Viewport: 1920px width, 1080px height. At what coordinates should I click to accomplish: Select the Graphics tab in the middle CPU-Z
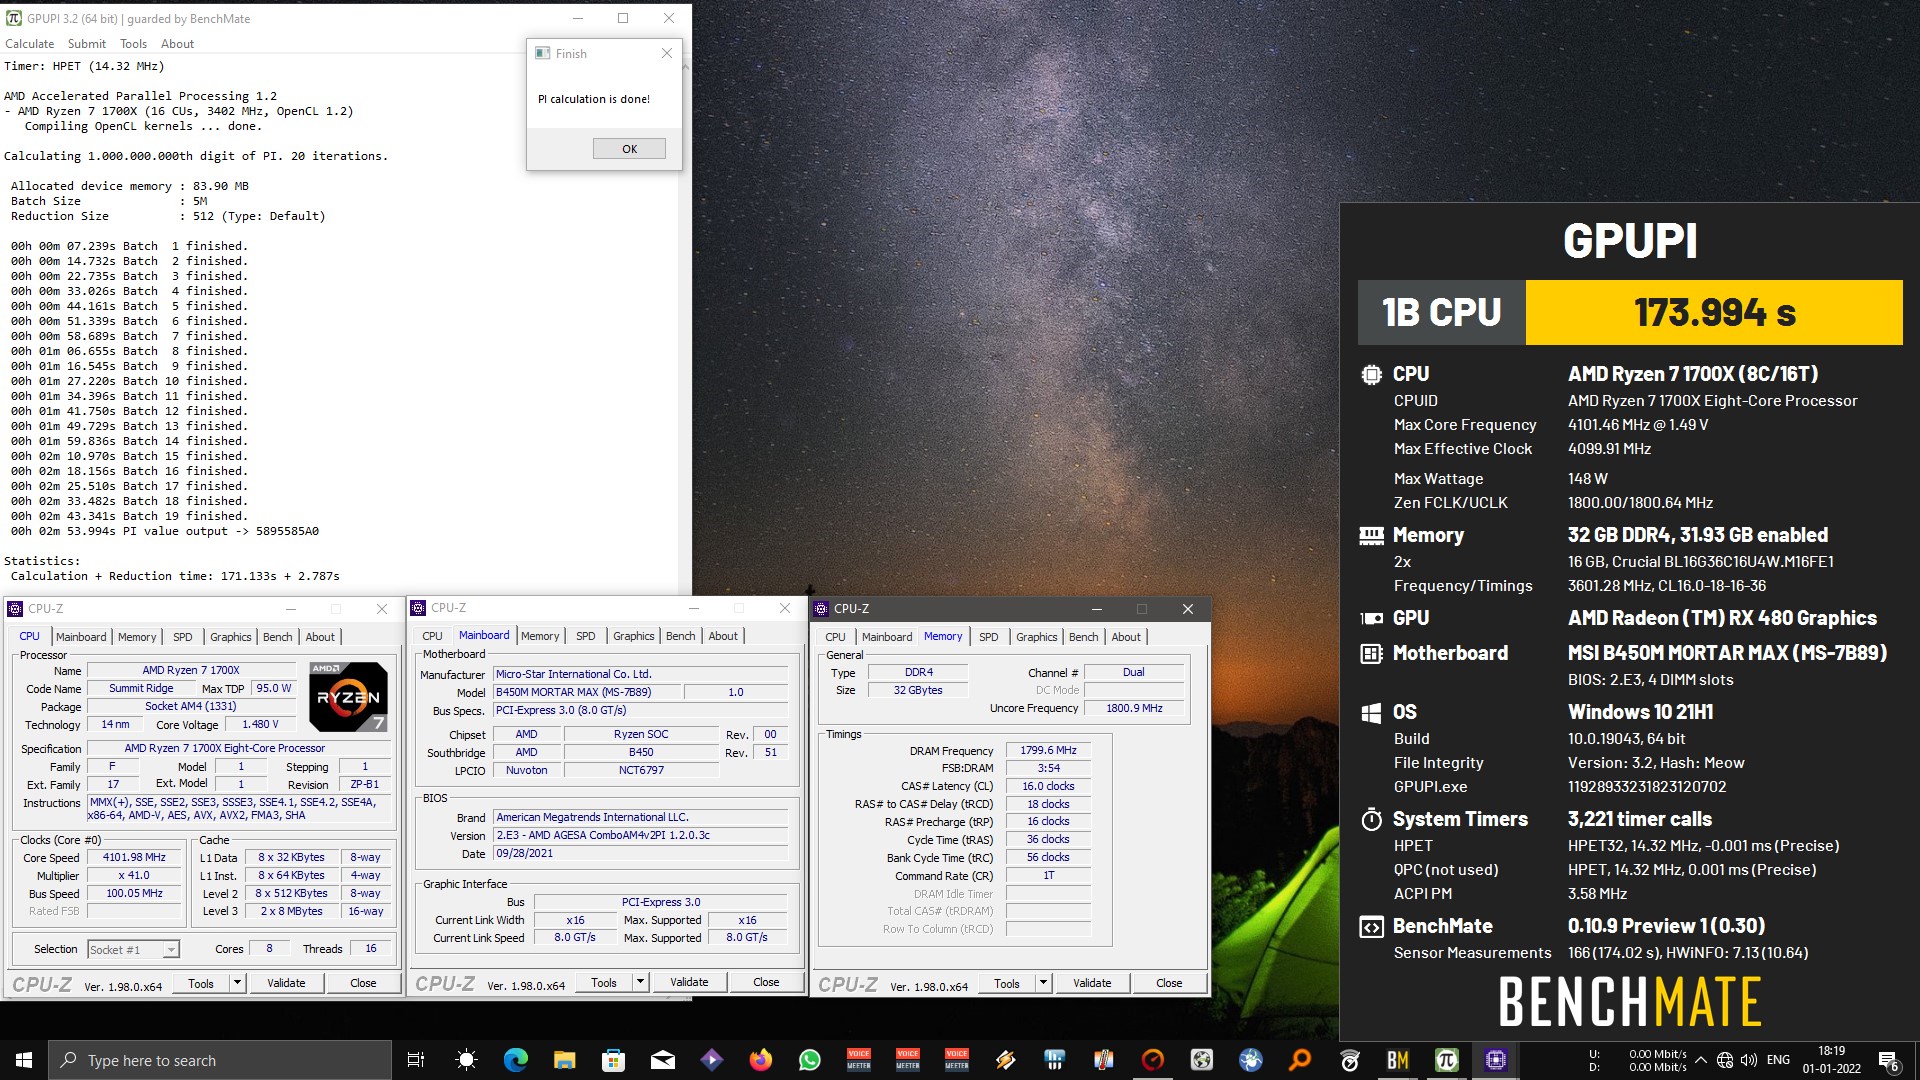click(634, 636)
